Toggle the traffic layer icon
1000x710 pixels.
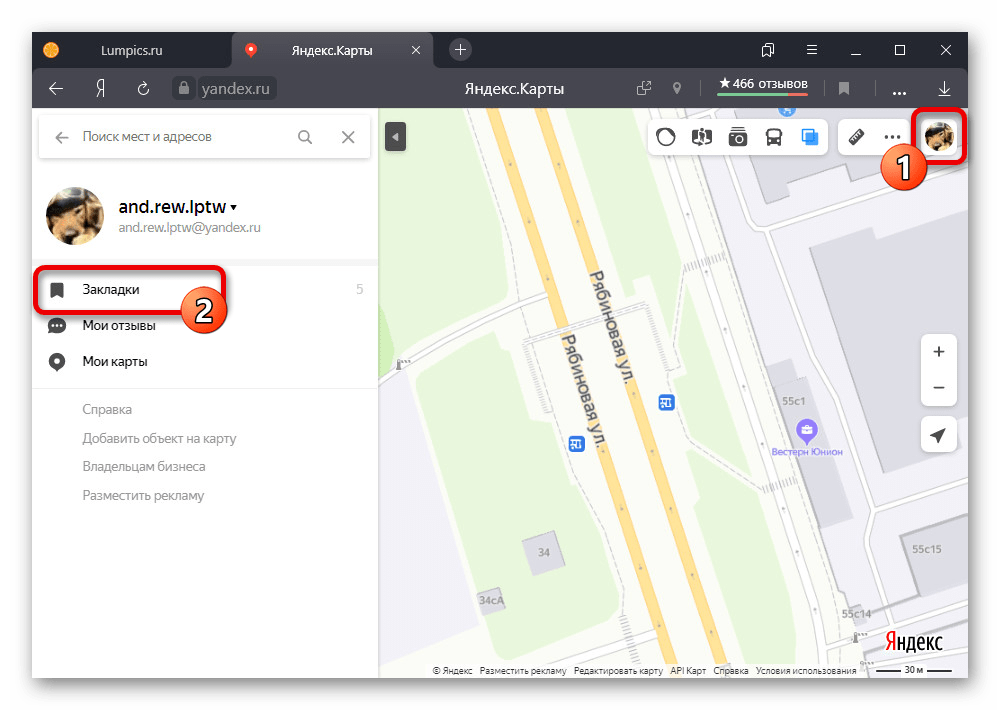[666, 137]
